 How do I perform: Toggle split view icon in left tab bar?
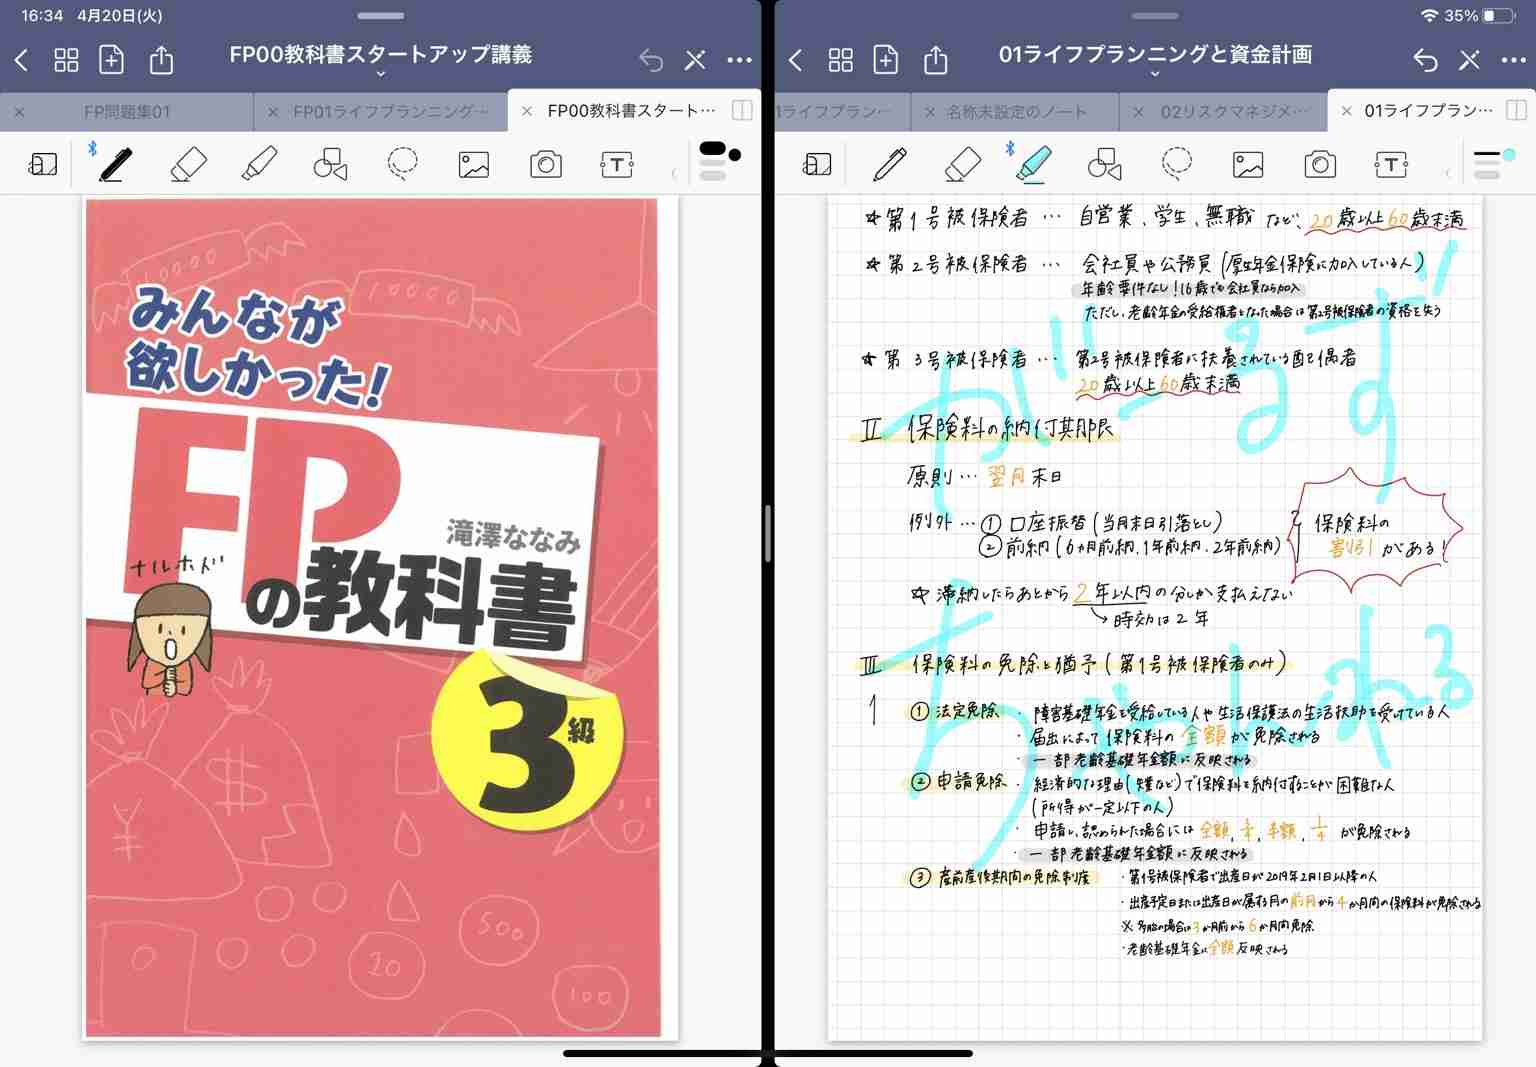pyautogui.click(x=742, y=110)
